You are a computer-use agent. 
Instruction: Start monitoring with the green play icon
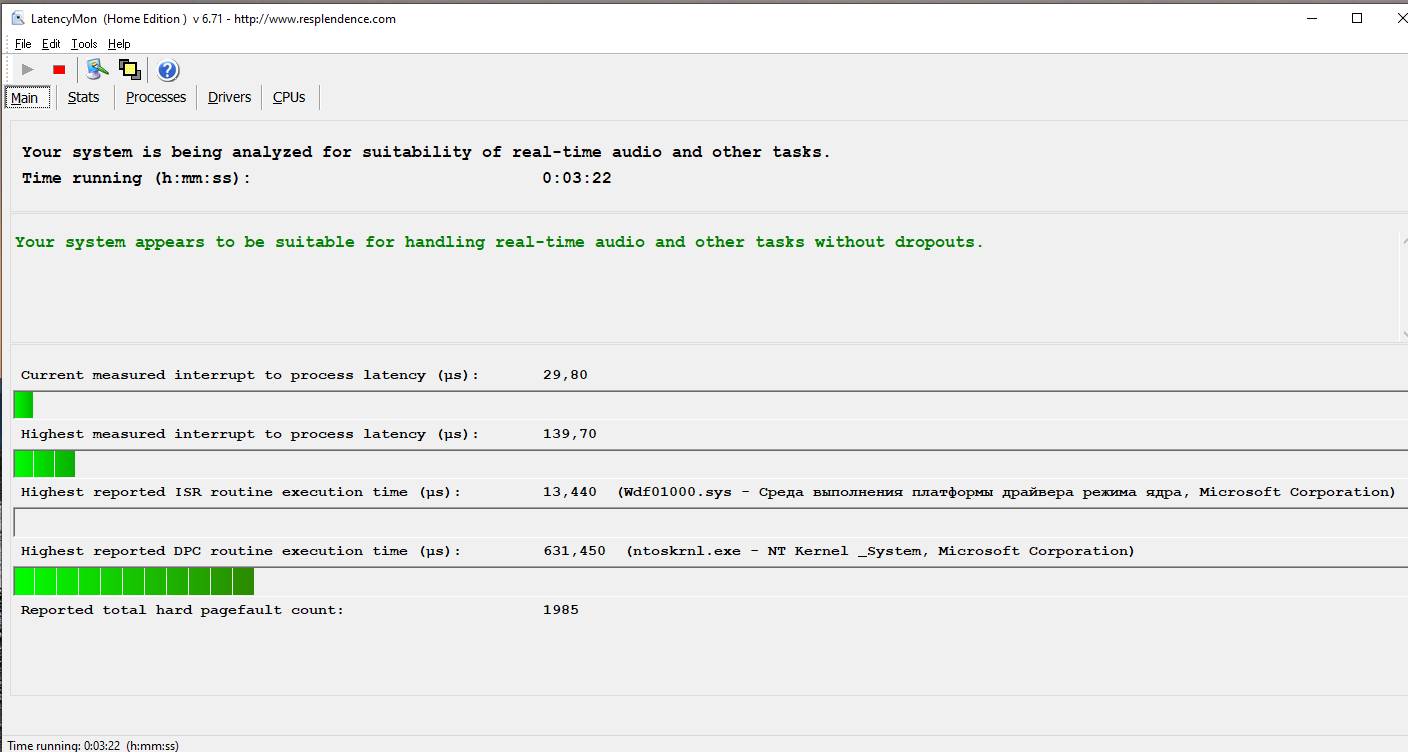click(28, 69)
